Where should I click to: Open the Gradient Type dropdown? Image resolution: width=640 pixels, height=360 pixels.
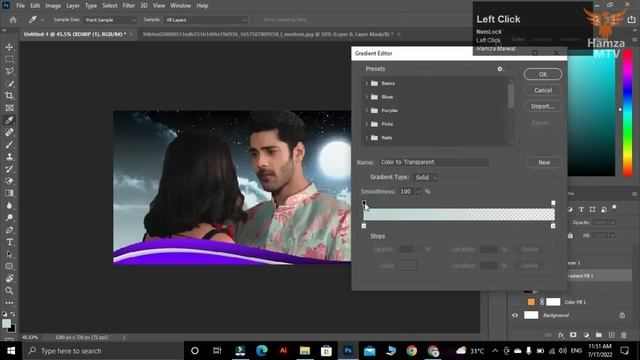[425, 178]
